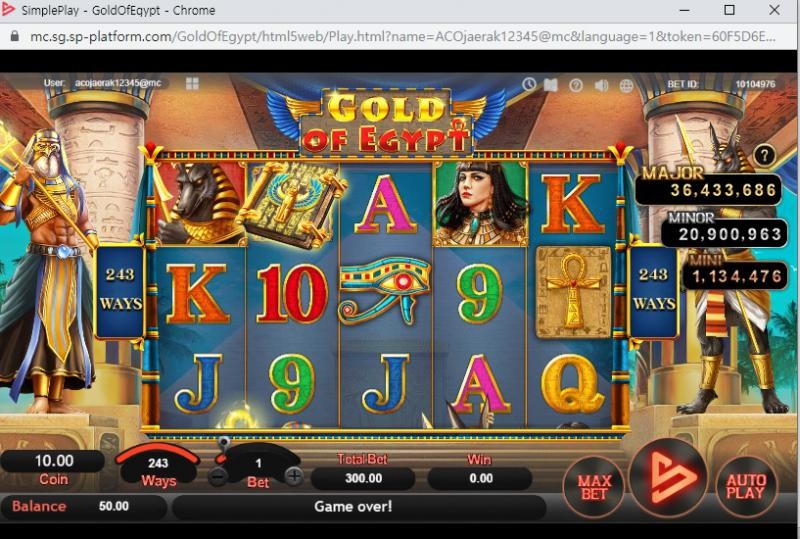Open the game lobby grid icon
Image resolution: width=800 pixels, height=539 pixels.
192,83
